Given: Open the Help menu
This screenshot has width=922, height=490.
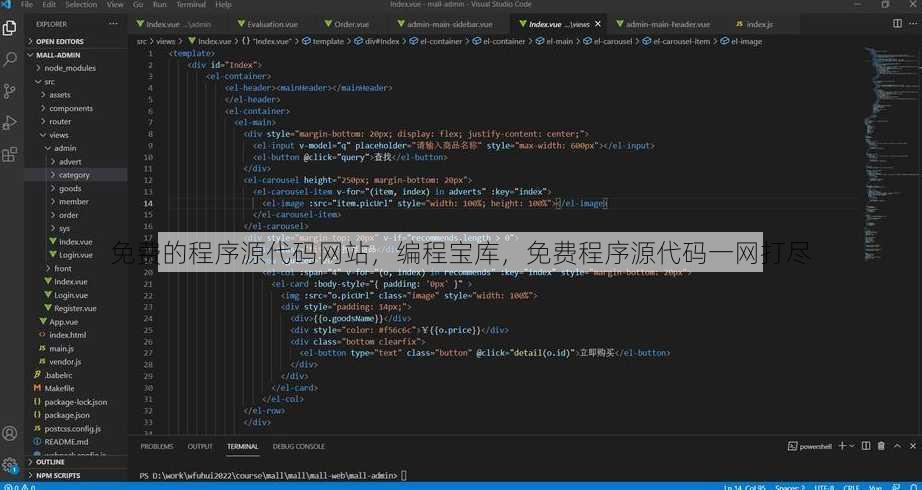Looking at the screenshot, I should pyautogui.click(x=223, y=4).
